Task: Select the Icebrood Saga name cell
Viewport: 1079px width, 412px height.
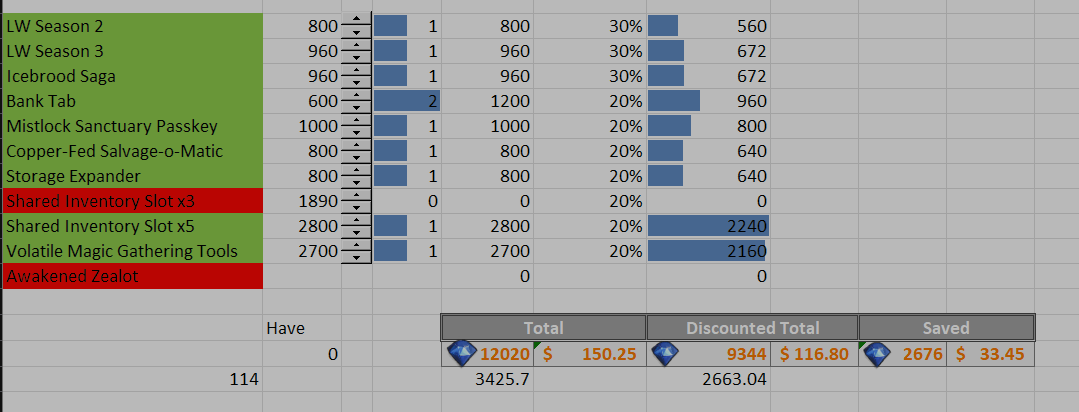Action: click(x=132, y=76)
